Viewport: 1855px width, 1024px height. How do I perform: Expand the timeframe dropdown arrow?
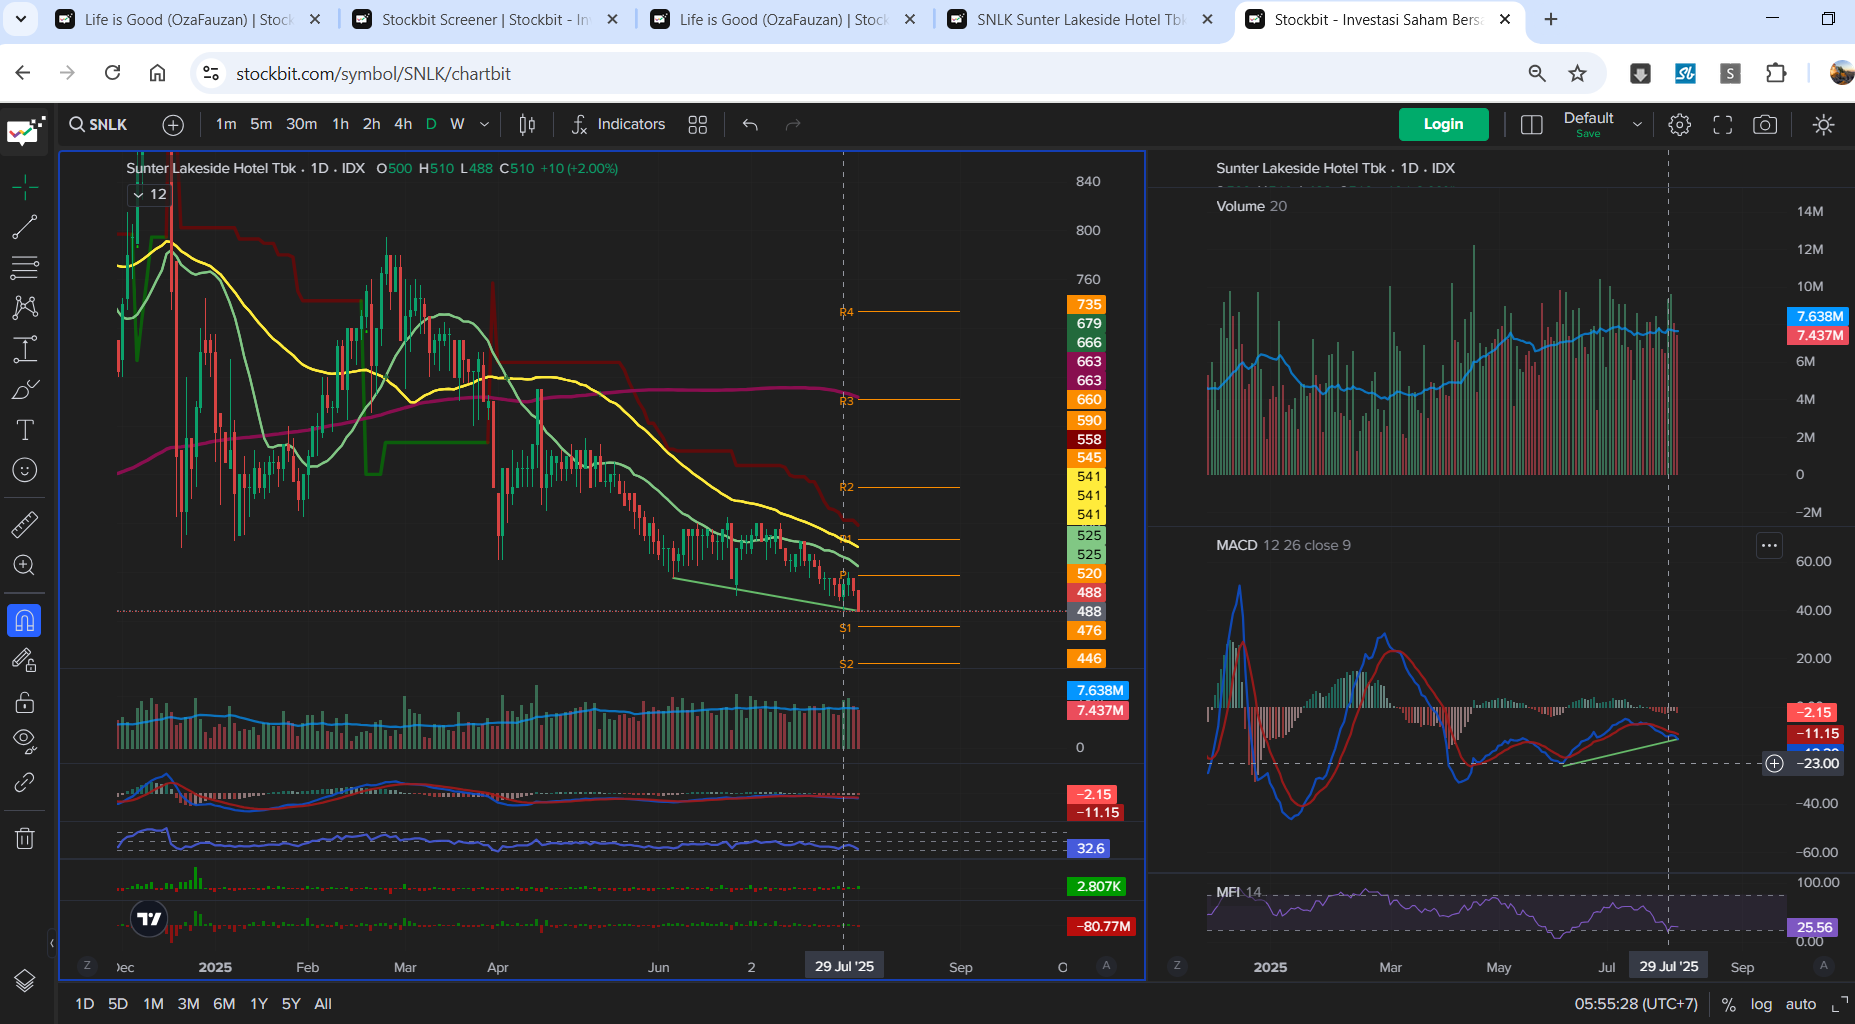(x=485, y=125)
